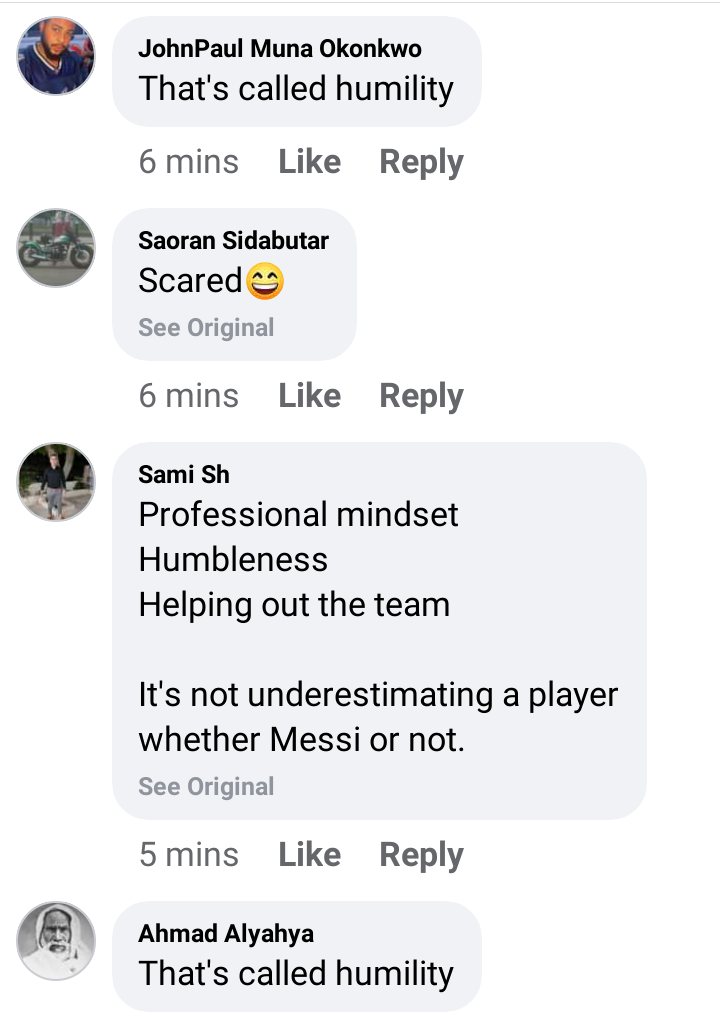Open JohnPaul Muna Okonkwo's name link
Screen dimensions: 720x1018
[x=280, y=49]
